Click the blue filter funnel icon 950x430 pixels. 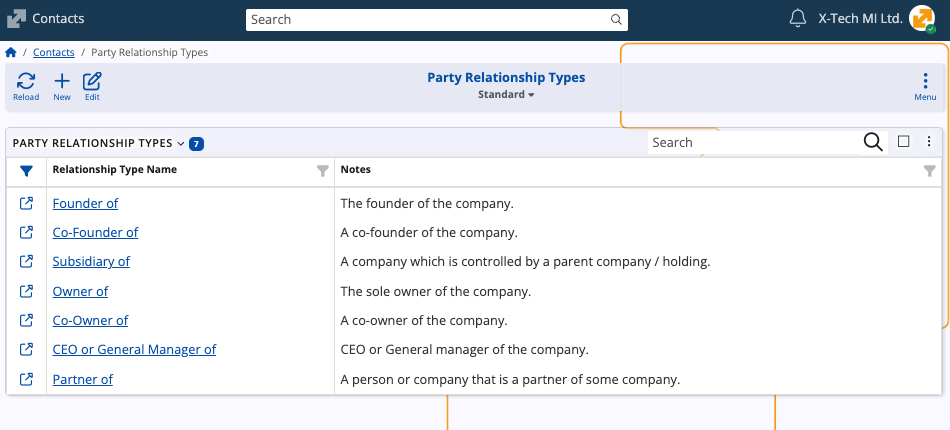(x=26, y=171)
